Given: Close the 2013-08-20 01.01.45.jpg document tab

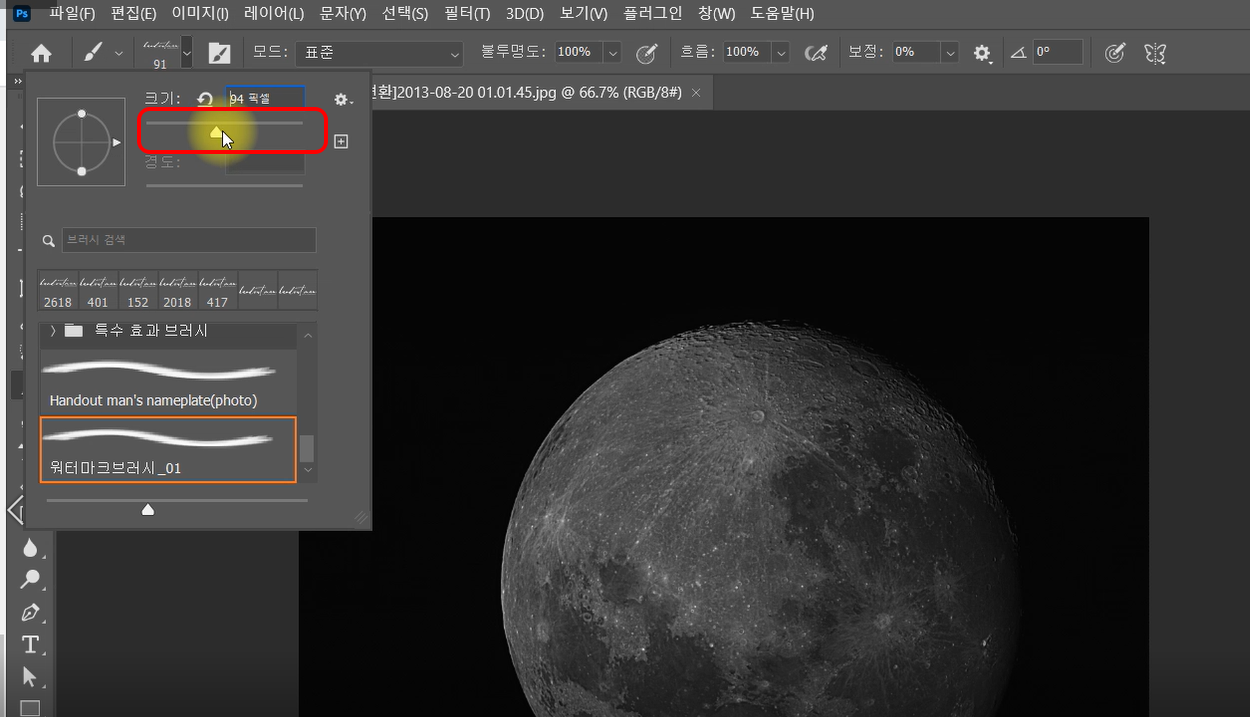Looking at the screenshot, I should (x=696, y=92).
